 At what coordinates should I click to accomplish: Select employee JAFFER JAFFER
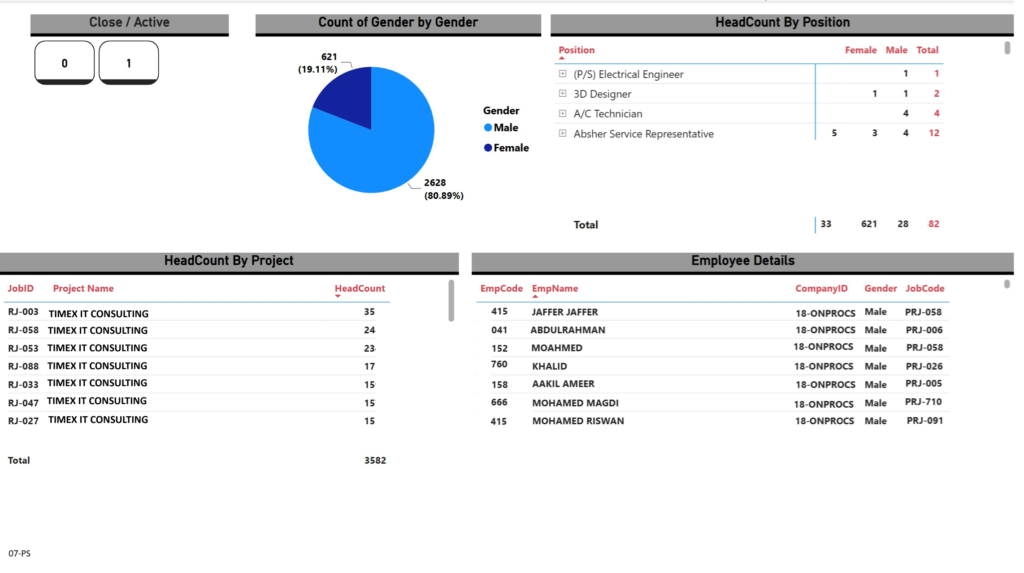point(564,312)
